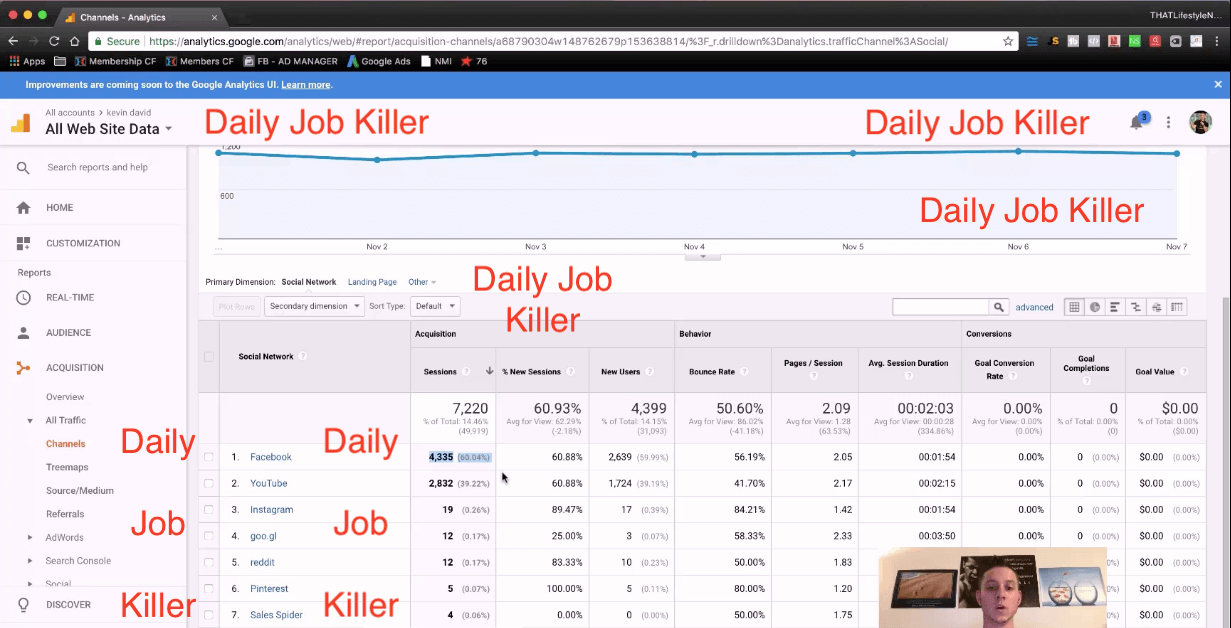
Task: Tick the checkbox for the reddit row
Action: tap(209, 562)
